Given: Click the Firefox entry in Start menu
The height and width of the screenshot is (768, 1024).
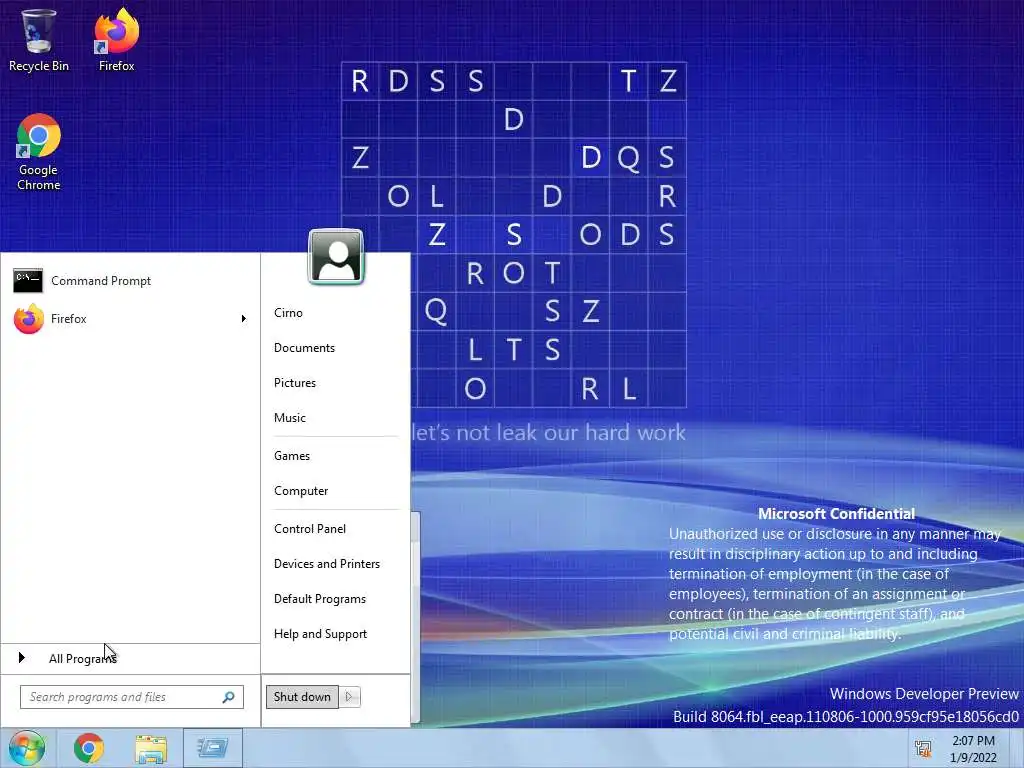Looking at the screenshot, I should coord(131,319).
